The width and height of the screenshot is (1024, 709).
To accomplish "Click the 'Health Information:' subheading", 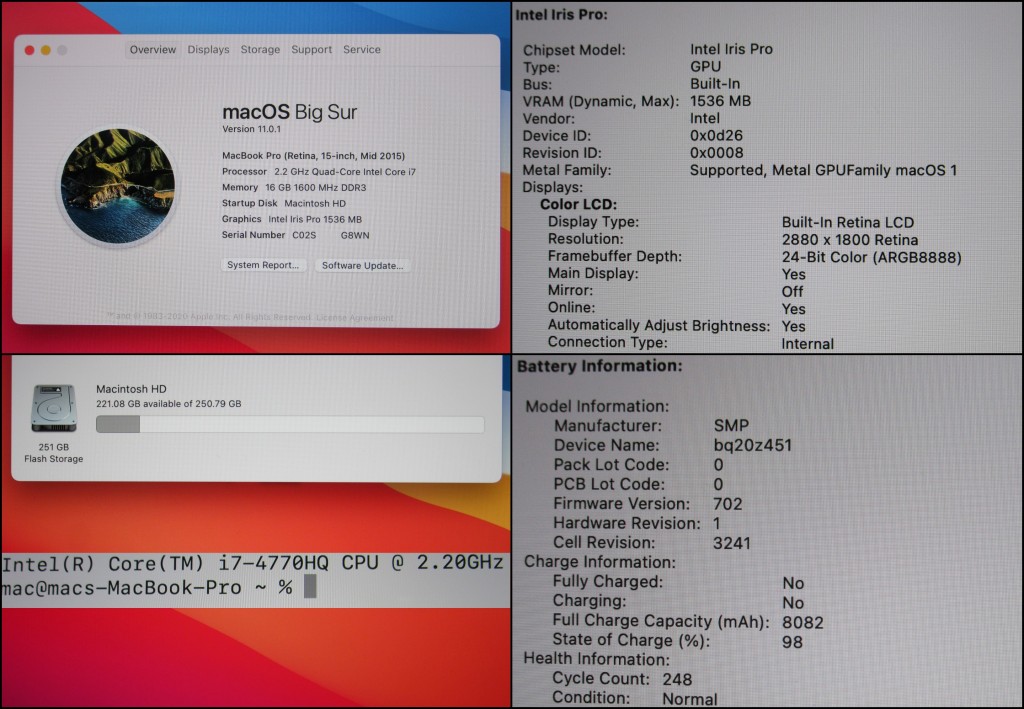I will point(596,659).
